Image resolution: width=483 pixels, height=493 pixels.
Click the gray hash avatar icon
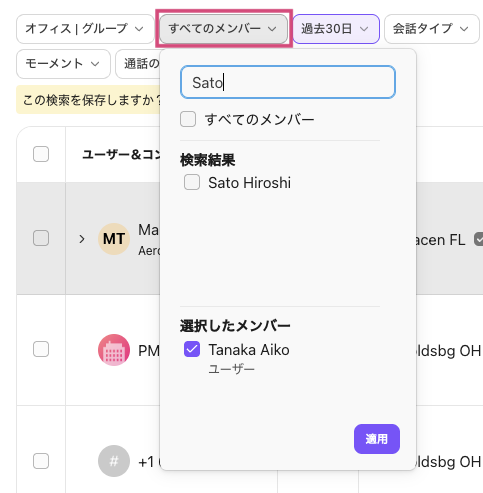tap(114, 461)
